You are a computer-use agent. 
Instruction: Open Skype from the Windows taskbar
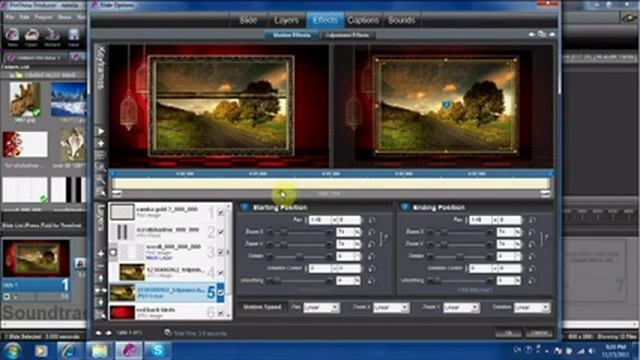pyautogui.click(x=158, y=351)
